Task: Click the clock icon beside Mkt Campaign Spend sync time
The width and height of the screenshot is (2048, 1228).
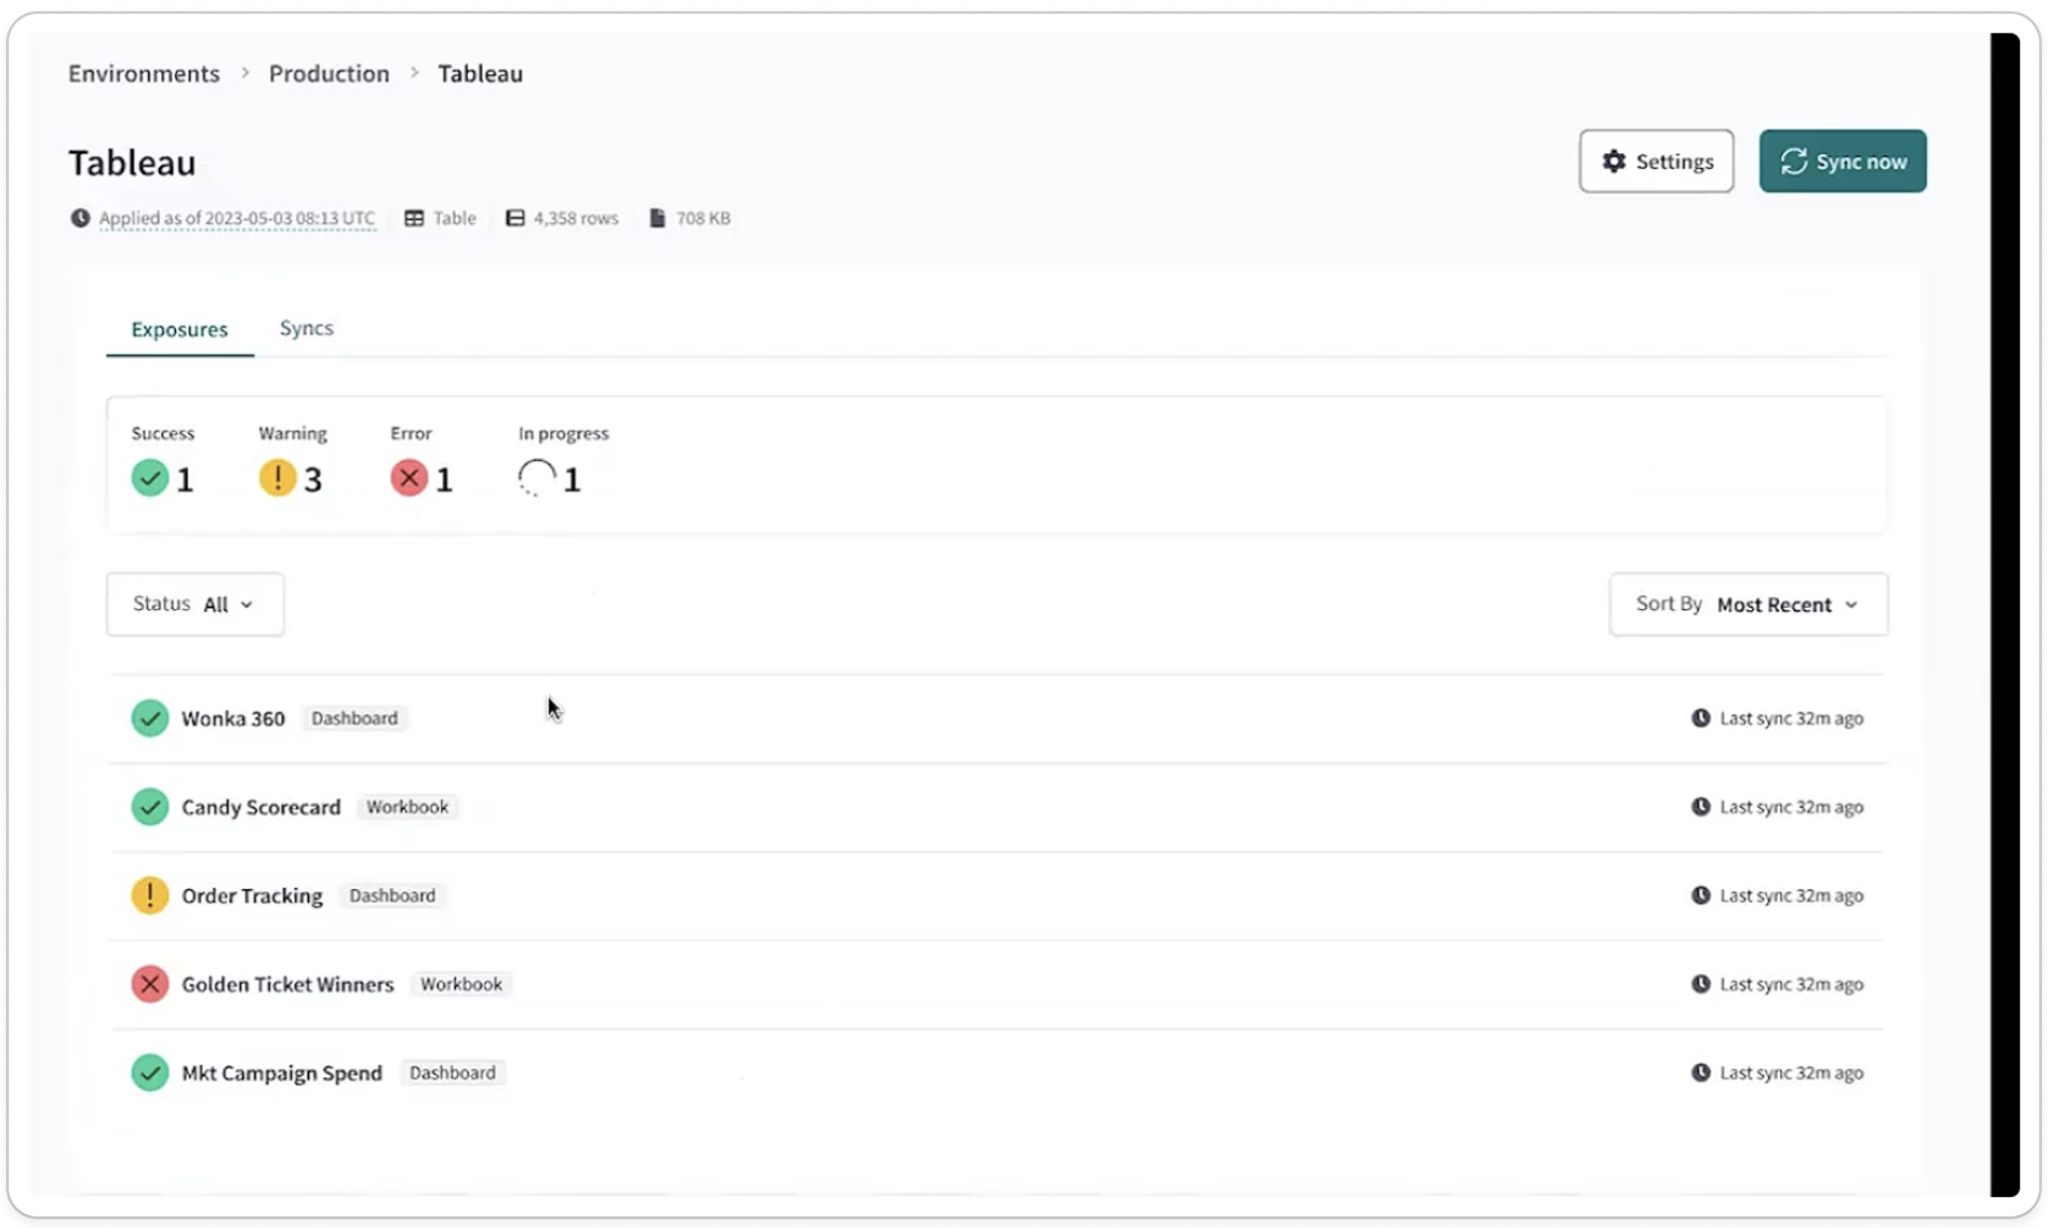Action: 1701,1072
